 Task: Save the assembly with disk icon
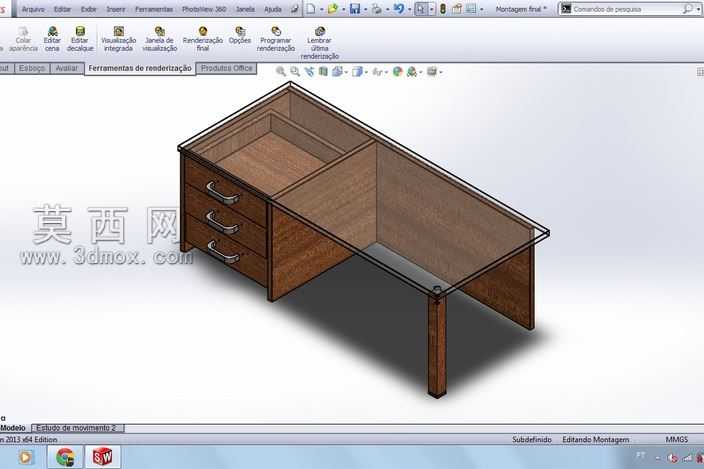click(355, 9)
